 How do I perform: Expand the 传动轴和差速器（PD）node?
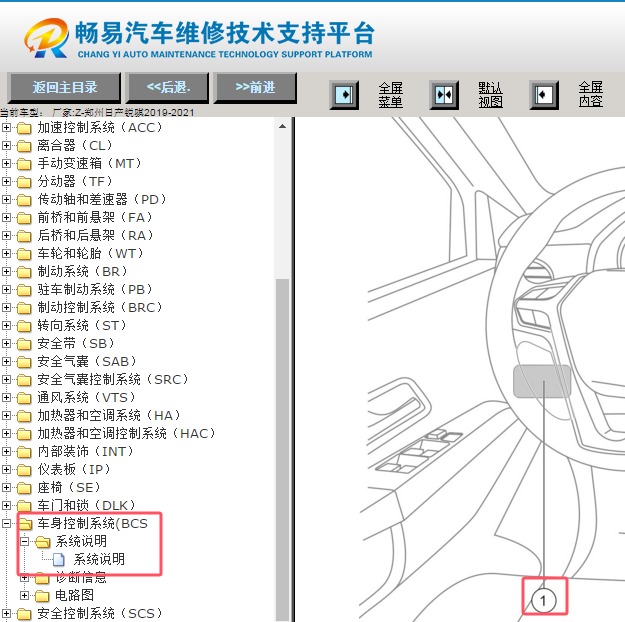click(x=6, y=199)
